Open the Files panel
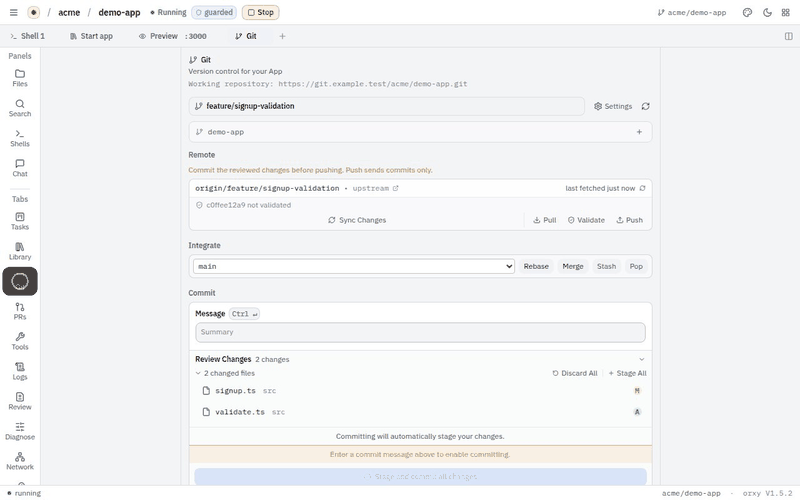Screen dimensions: 800x500 pyautogui.click(x=20, y=78)
